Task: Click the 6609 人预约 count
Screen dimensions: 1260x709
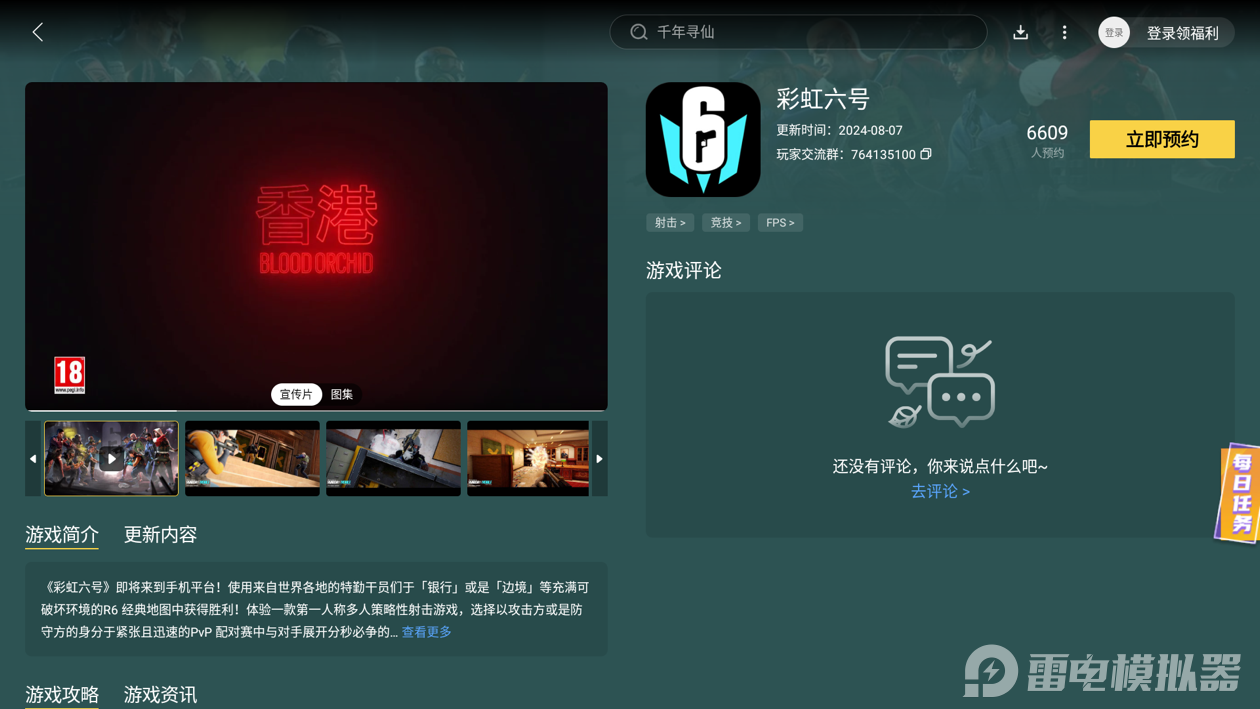Action: click(x=1047, y=140)
